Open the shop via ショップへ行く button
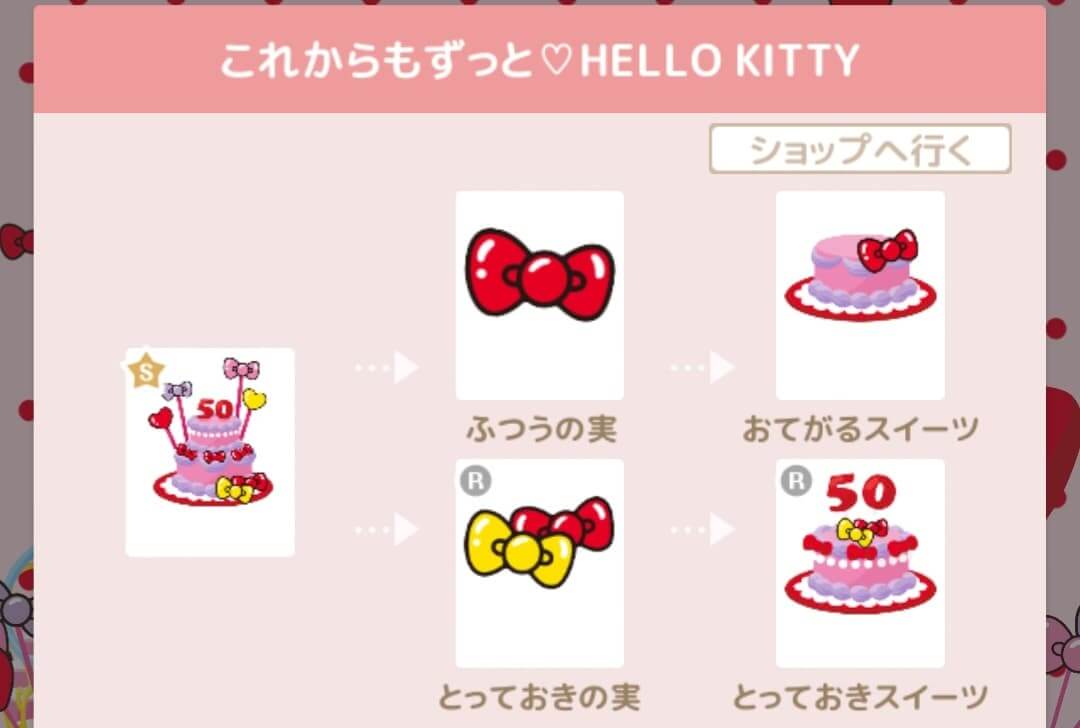Viewport: 1080px width, 728px height. [860, 149]
